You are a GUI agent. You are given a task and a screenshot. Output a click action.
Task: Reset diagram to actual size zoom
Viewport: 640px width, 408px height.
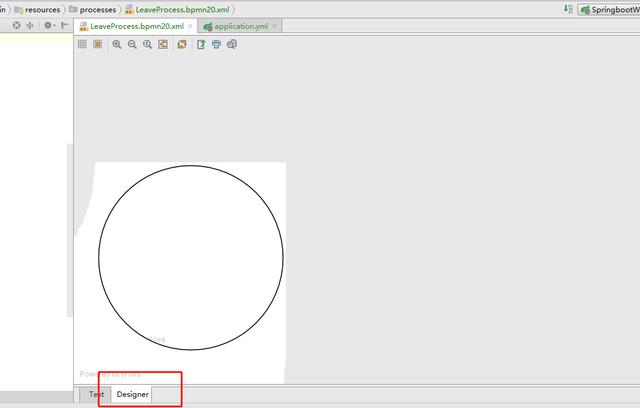(x=147, y=44)
